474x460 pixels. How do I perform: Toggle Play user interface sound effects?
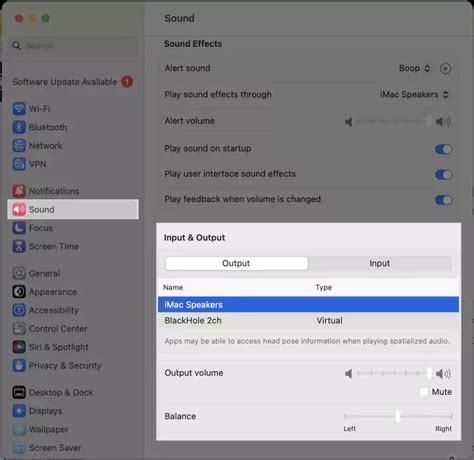coord(444,174)
